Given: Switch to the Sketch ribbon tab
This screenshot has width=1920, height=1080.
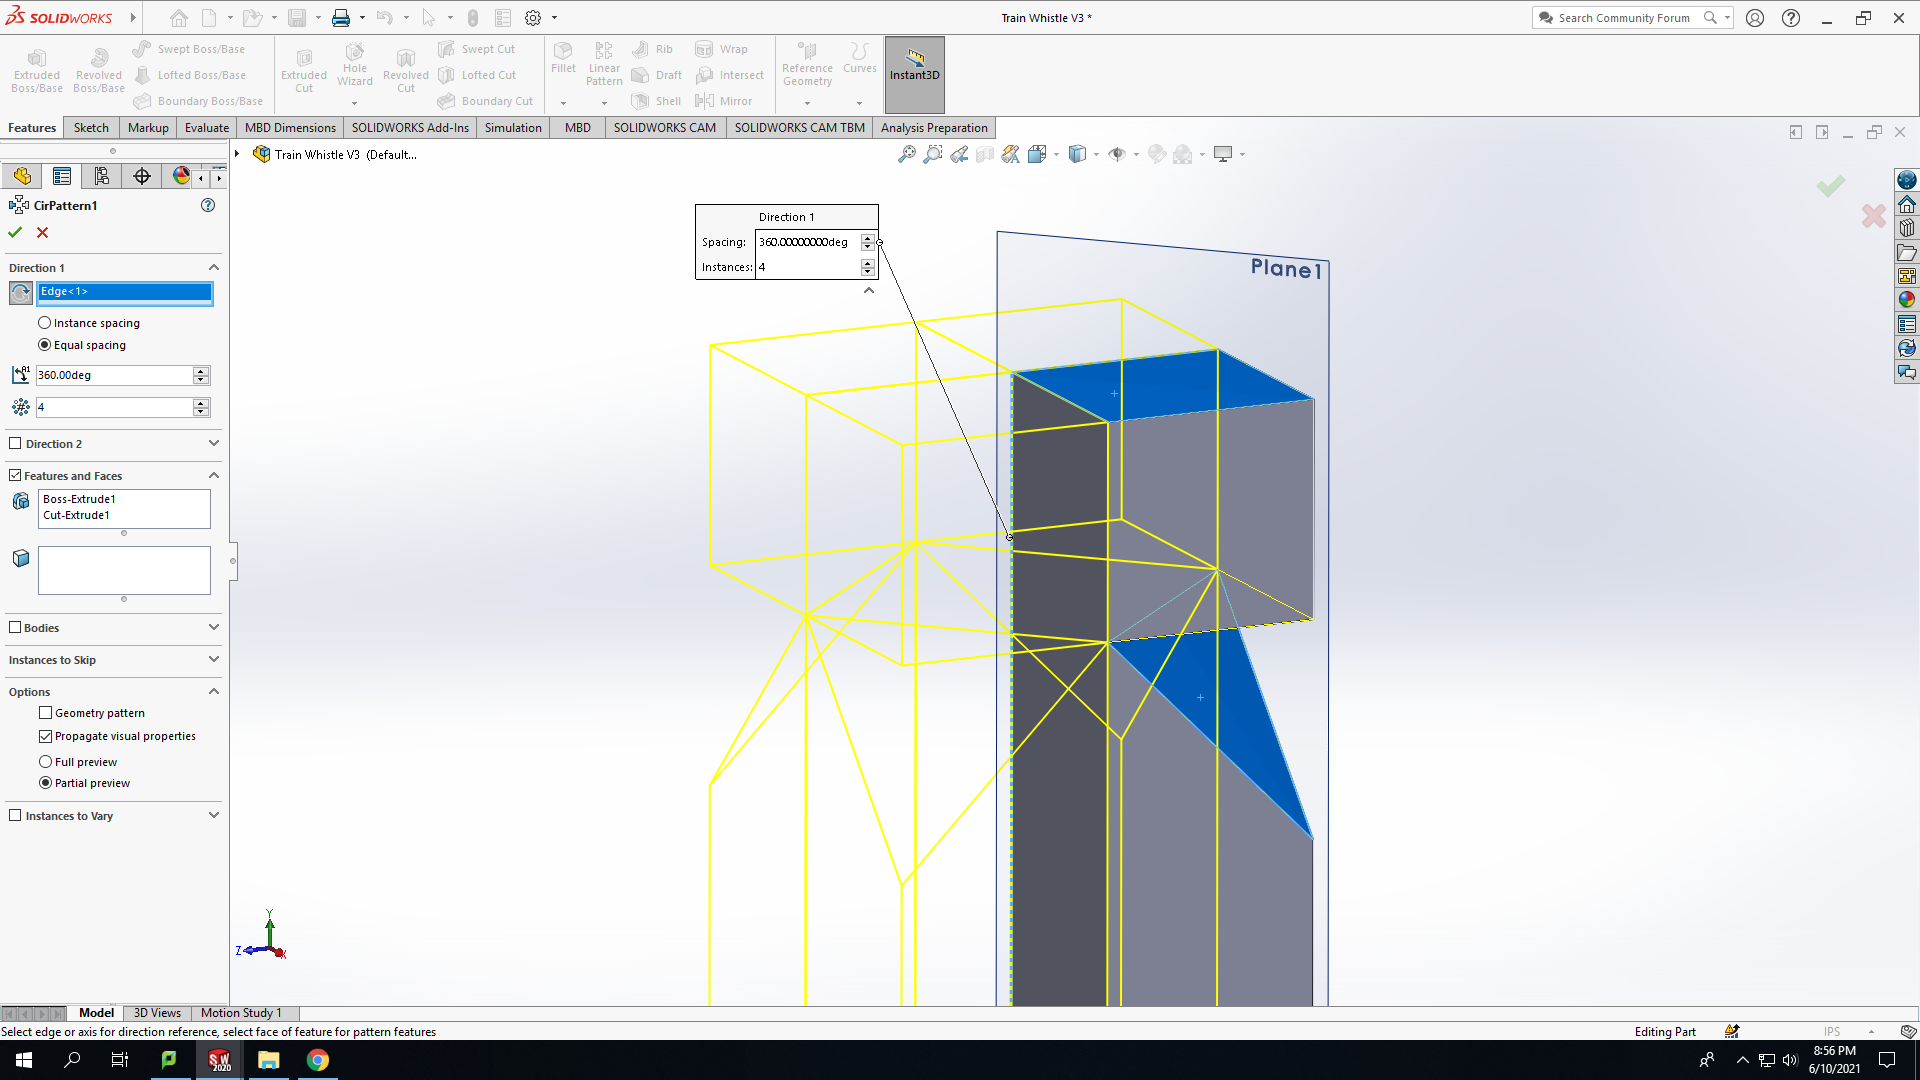Looking at the screenshot, I should (x=91, y=128).
